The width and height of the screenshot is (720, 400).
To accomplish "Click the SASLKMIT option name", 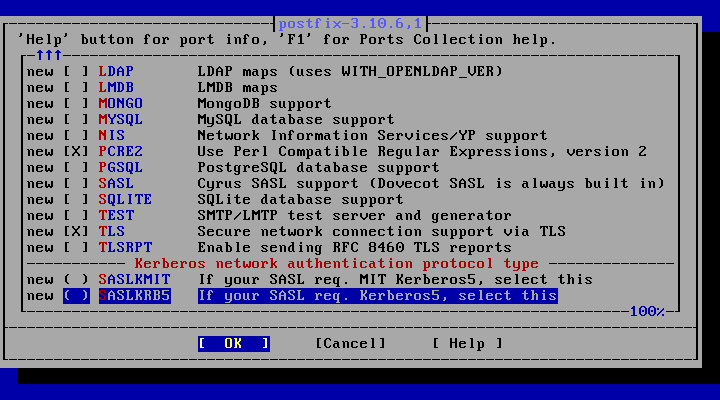I will click(134, 280).
